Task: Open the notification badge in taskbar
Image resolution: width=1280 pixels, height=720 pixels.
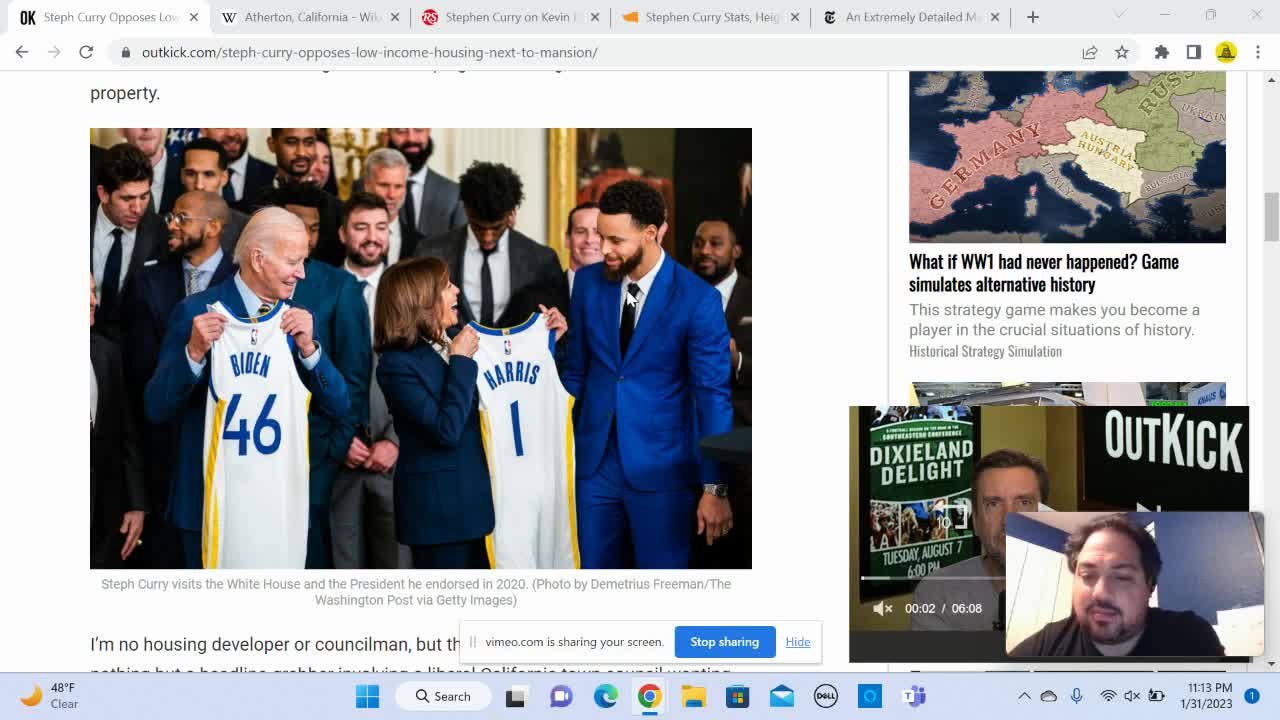Action: tap(1251, 695)
